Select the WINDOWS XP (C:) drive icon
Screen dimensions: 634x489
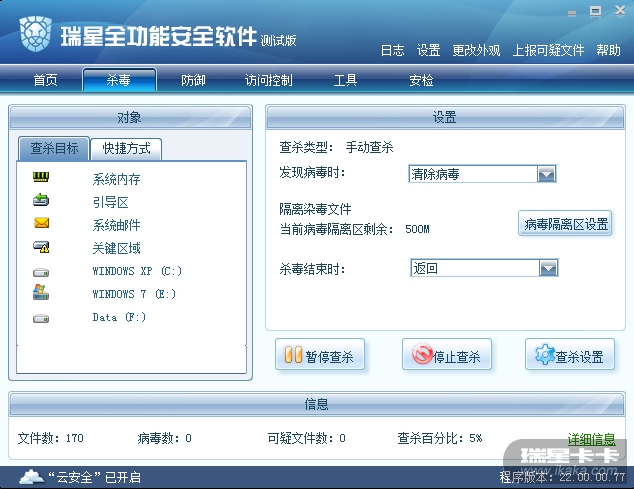[x=41, y=273]
